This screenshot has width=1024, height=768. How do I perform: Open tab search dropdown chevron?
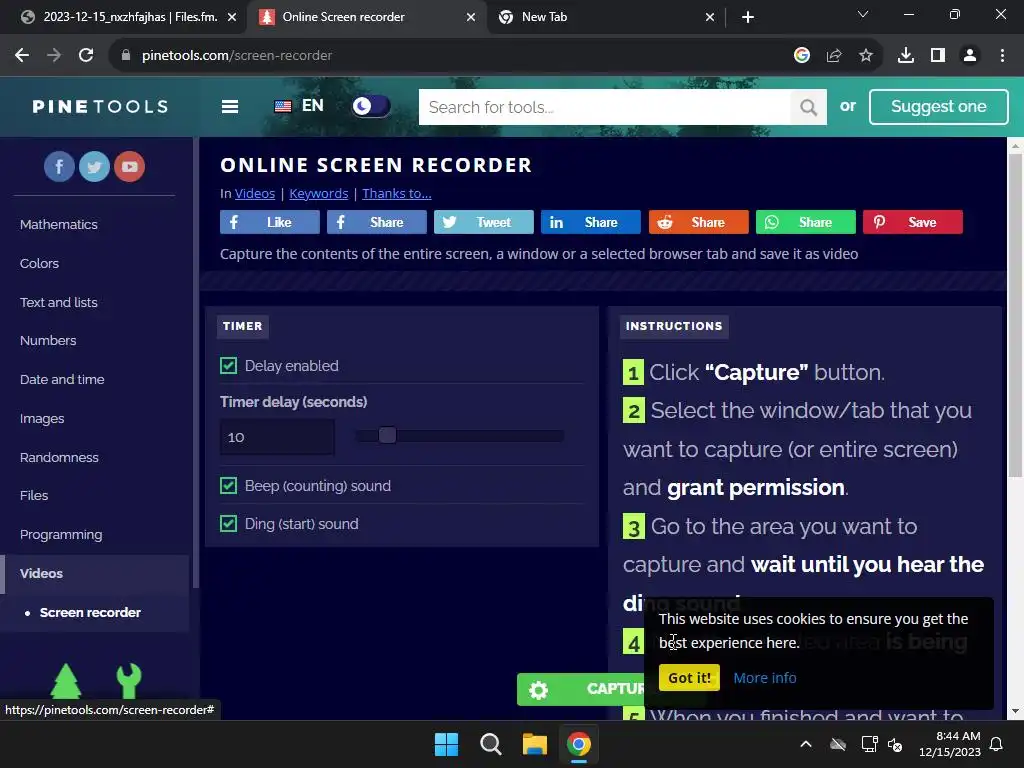tap(863, 14)
